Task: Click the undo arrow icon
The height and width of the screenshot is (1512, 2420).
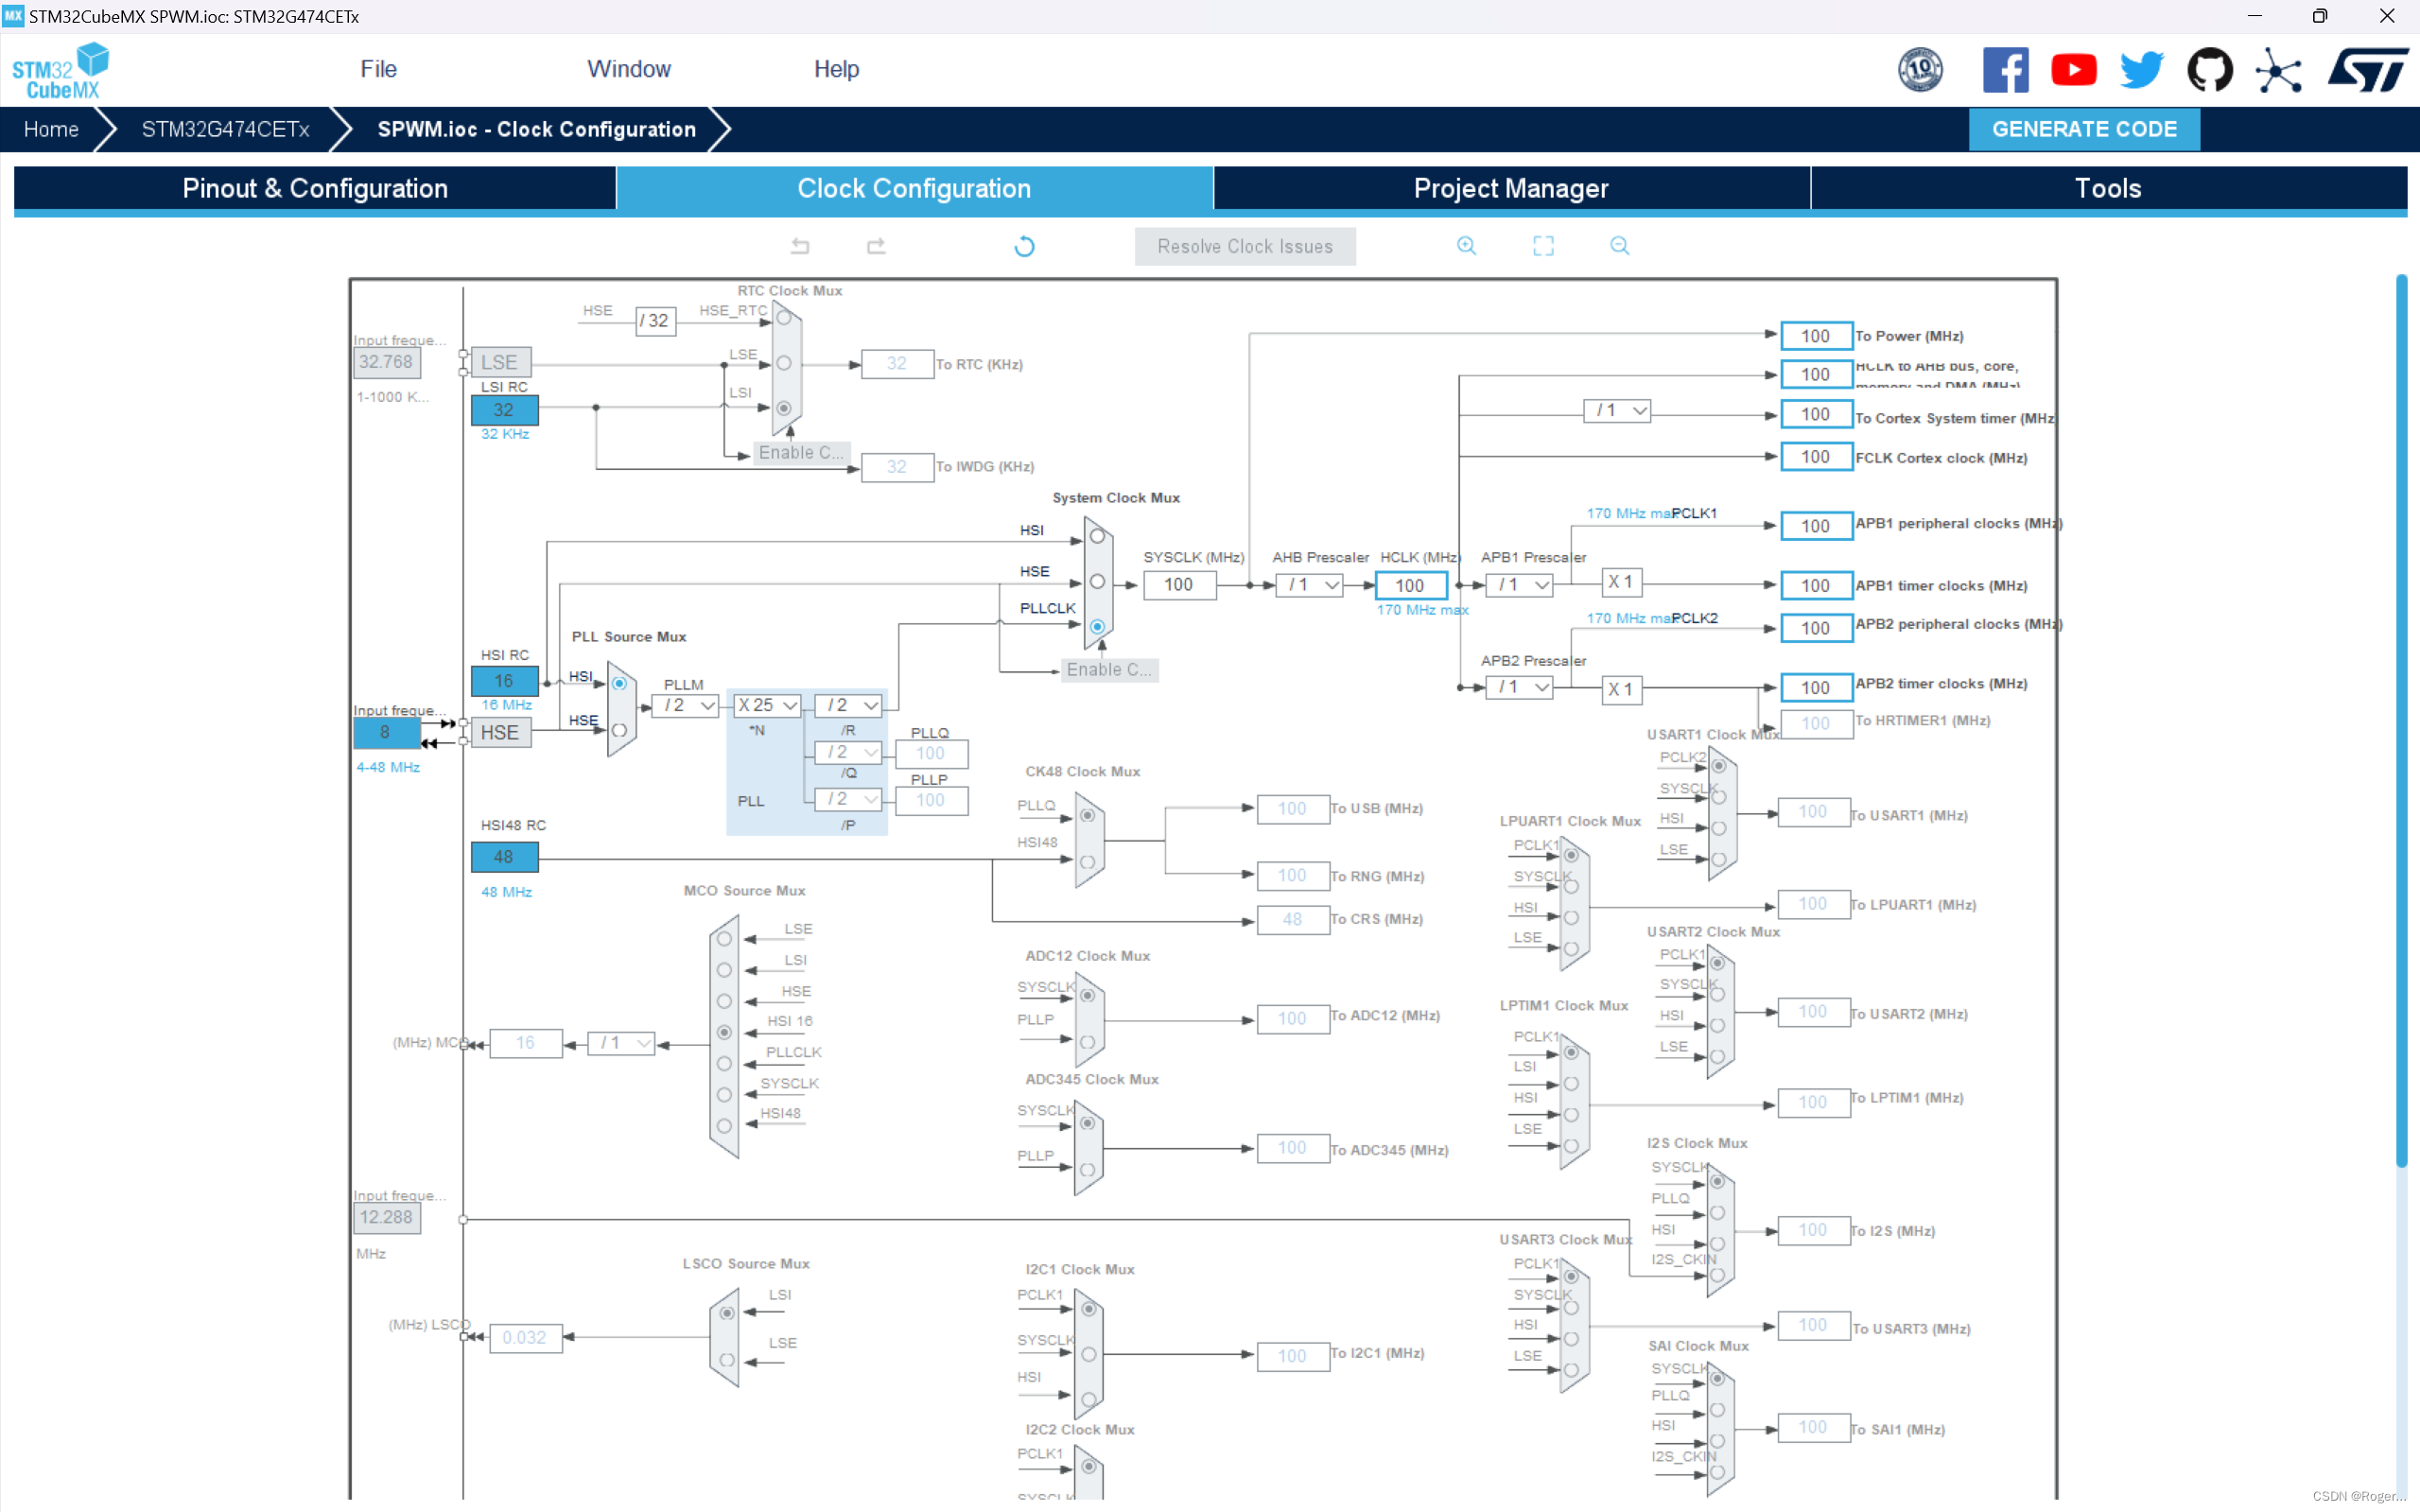Action: pyautogui.click(x=800, y=246)
